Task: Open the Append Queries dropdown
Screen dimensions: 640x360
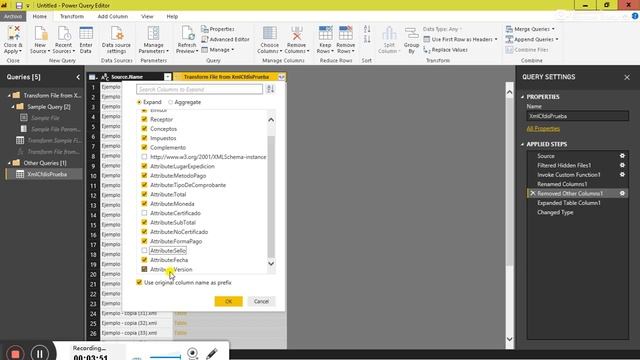Action: (532, 39)
